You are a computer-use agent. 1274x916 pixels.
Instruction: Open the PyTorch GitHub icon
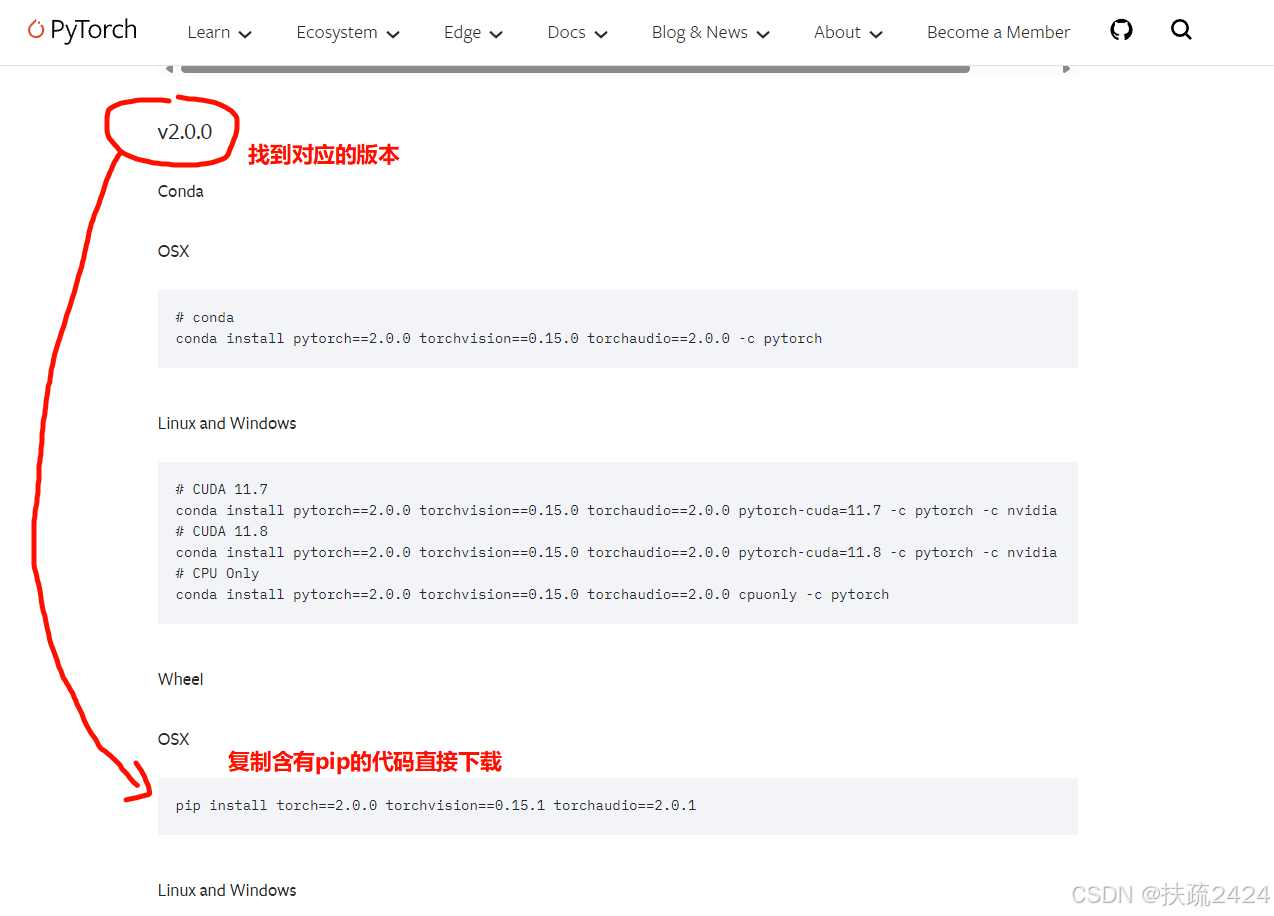click(x=1122, y=31)
